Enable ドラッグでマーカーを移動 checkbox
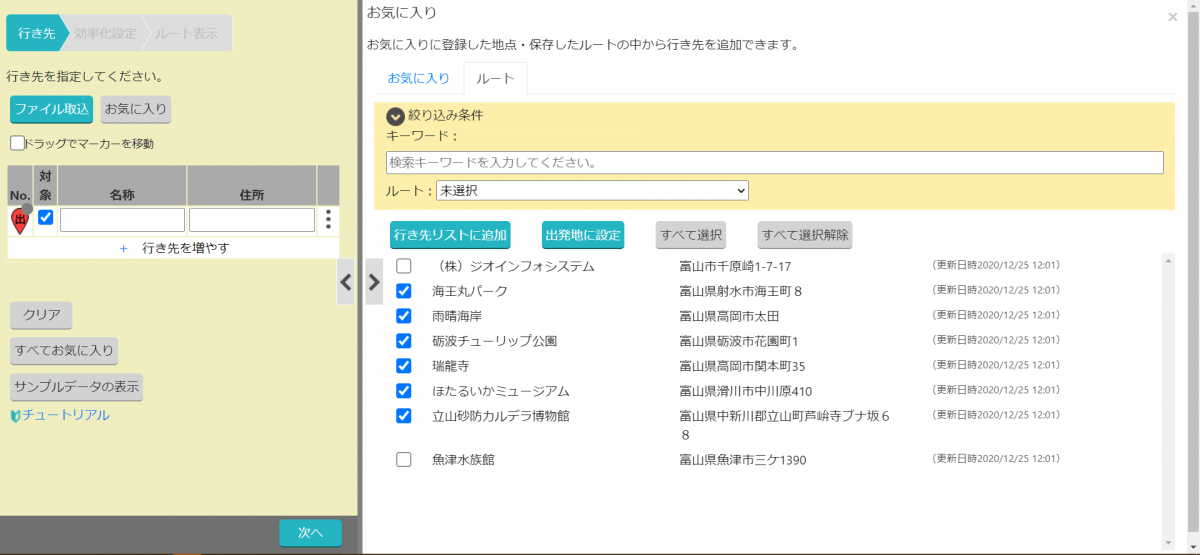1200x555 pixels. 17,143
